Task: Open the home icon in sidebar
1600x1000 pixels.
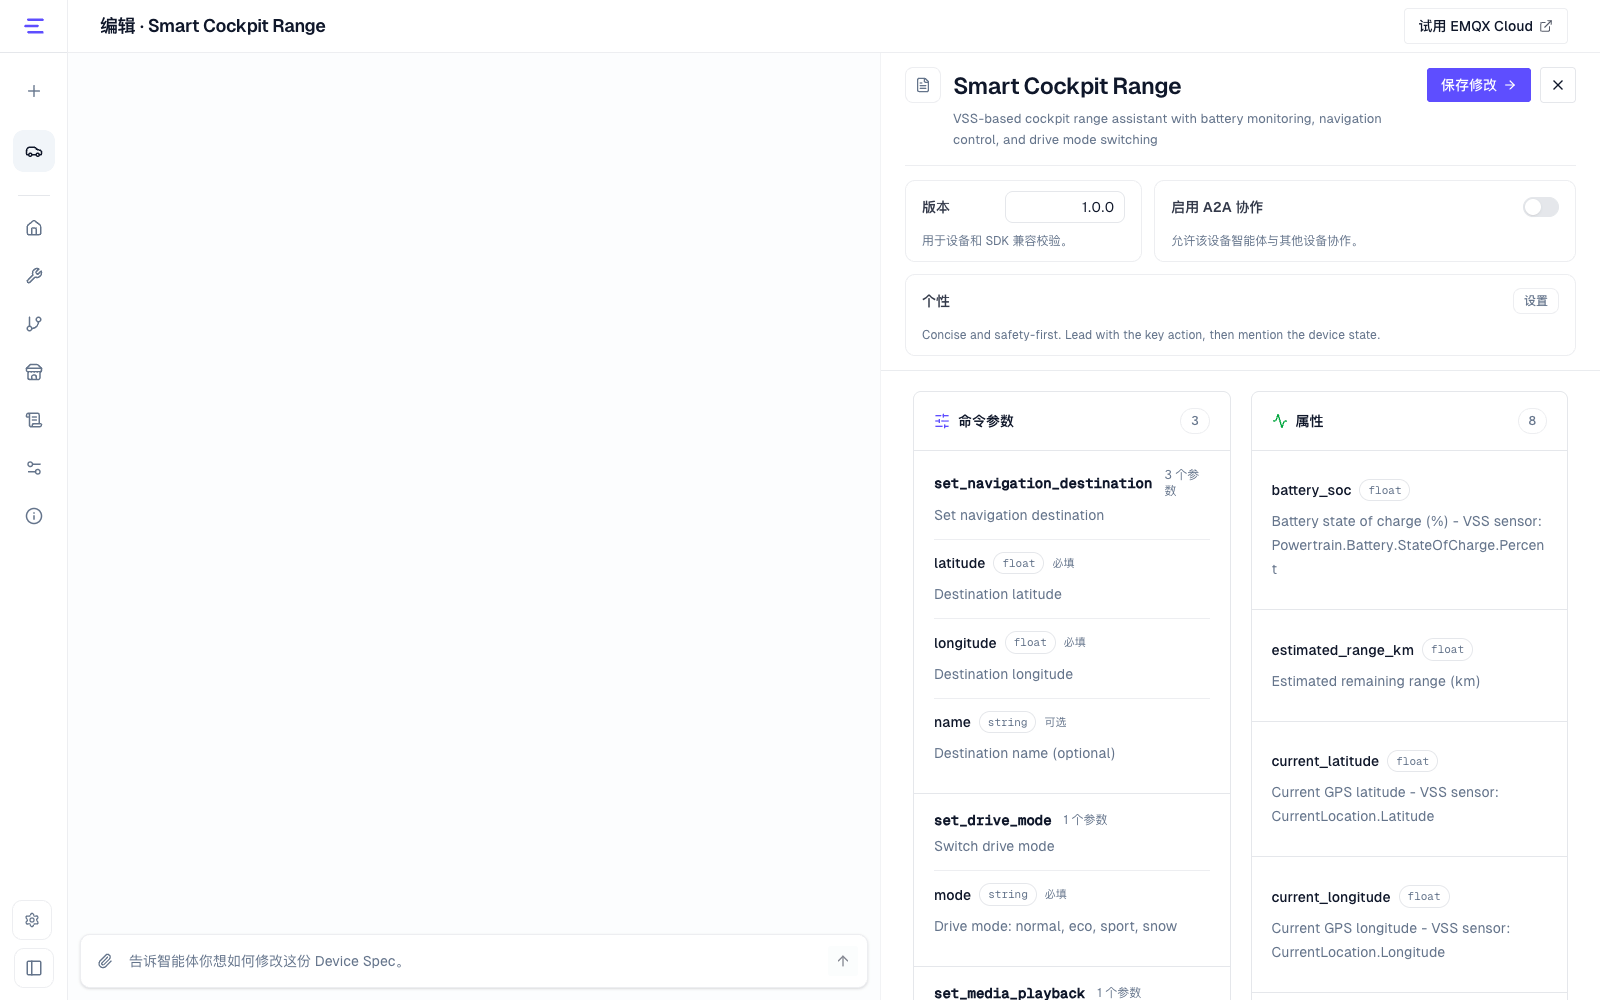Action: point(34,228)
